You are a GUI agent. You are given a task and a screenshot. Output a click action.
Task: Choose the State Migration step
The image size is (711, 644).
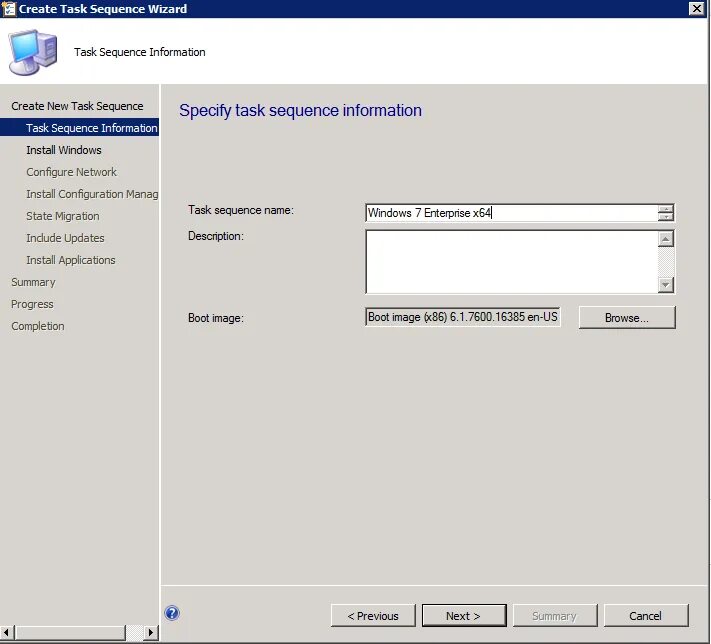click(63, 216)
